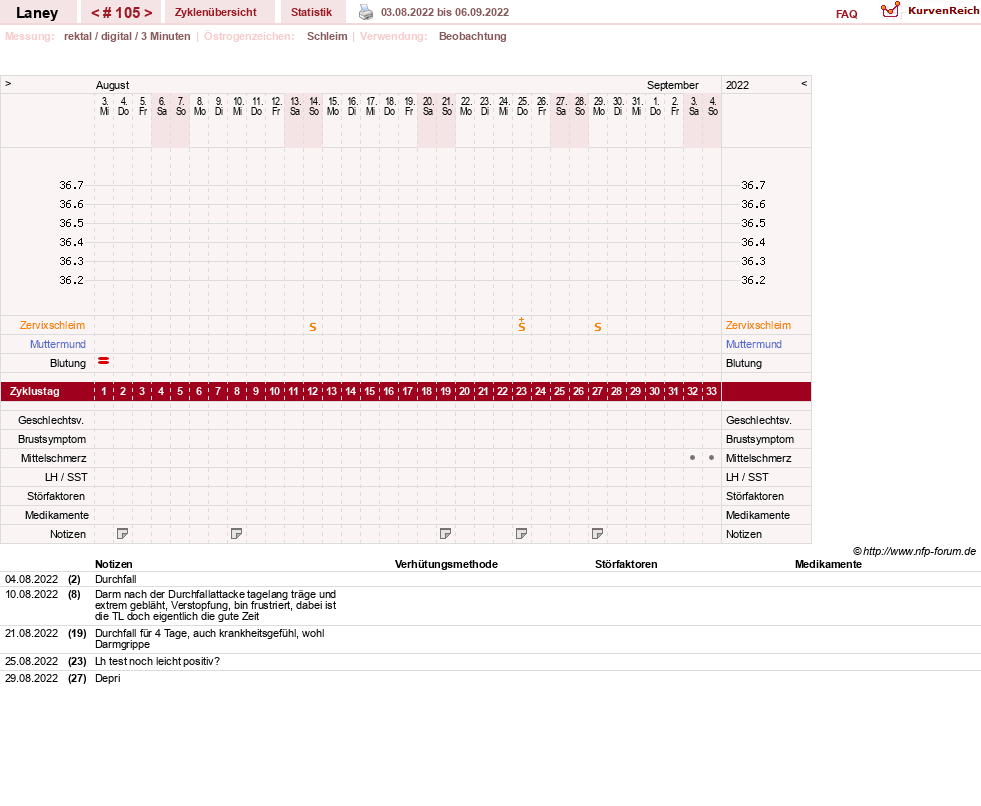Click the left orange Zervixschleim label
This screenshot has height=806, width=981.
[x=52, y=325]
